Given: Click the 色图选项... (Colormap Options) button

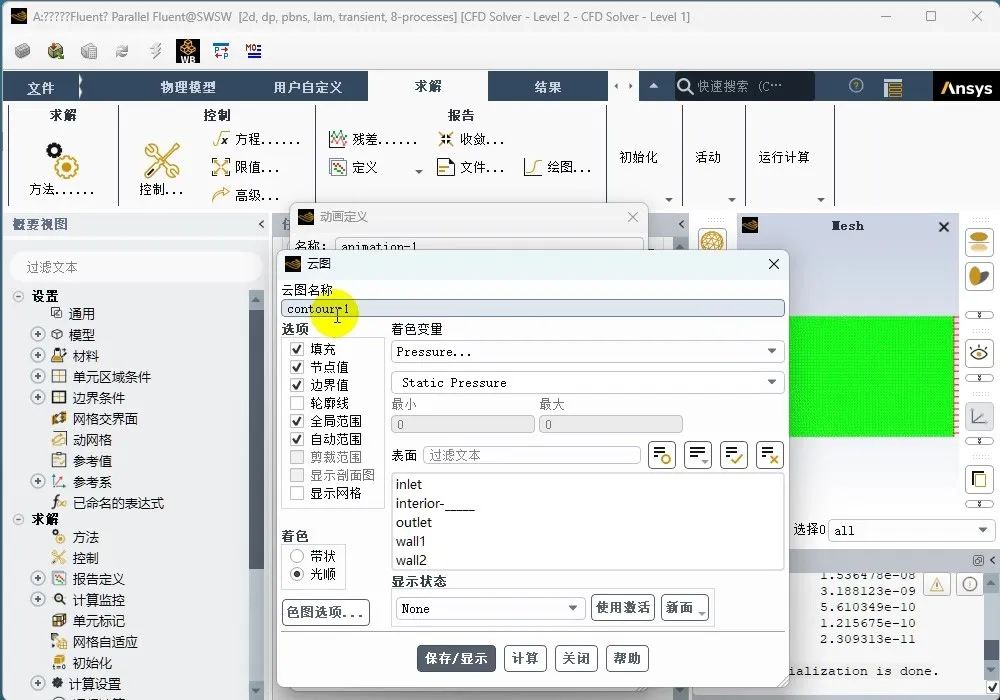Looking at the screenshot, I should [x=327, y=612].
